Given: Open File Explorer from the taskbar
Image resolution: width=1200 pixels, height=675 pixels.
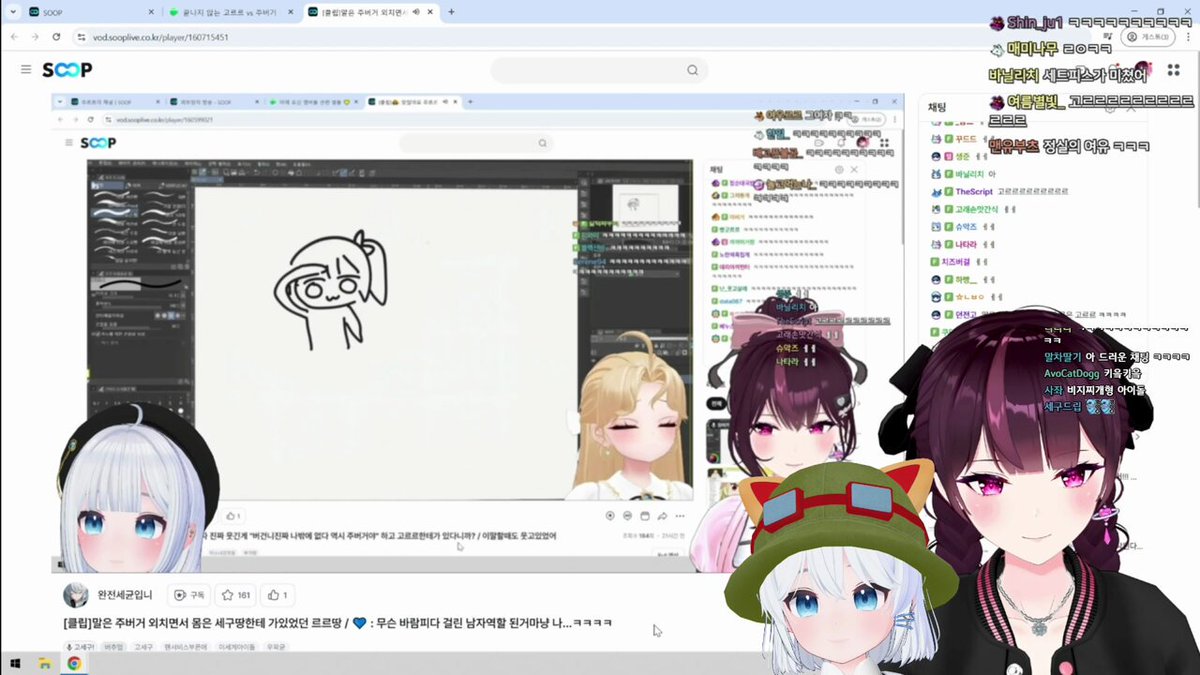Looking at the screenshot, I should pyautogui.click(x=45, y=663).
